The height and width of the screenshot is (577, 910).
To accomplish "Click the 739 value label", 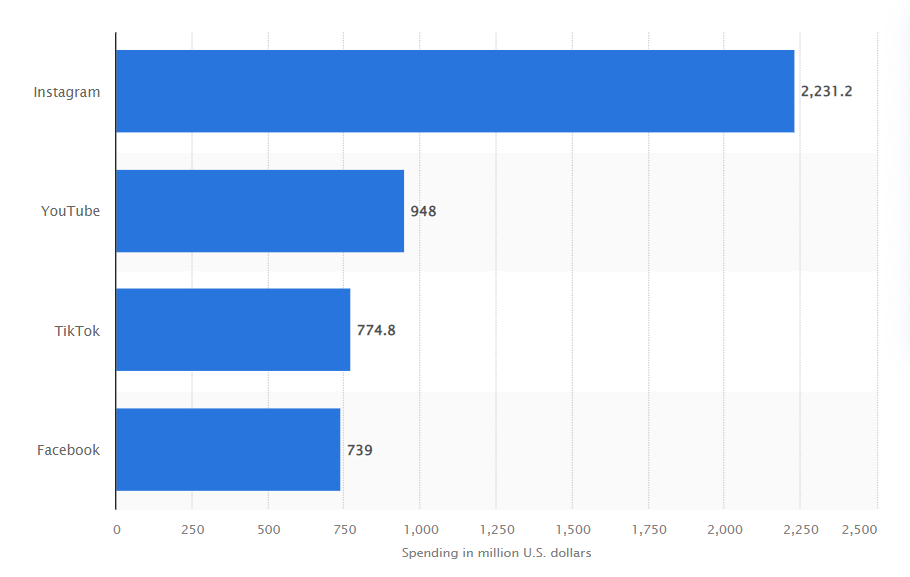I will [x=360, y=450].
